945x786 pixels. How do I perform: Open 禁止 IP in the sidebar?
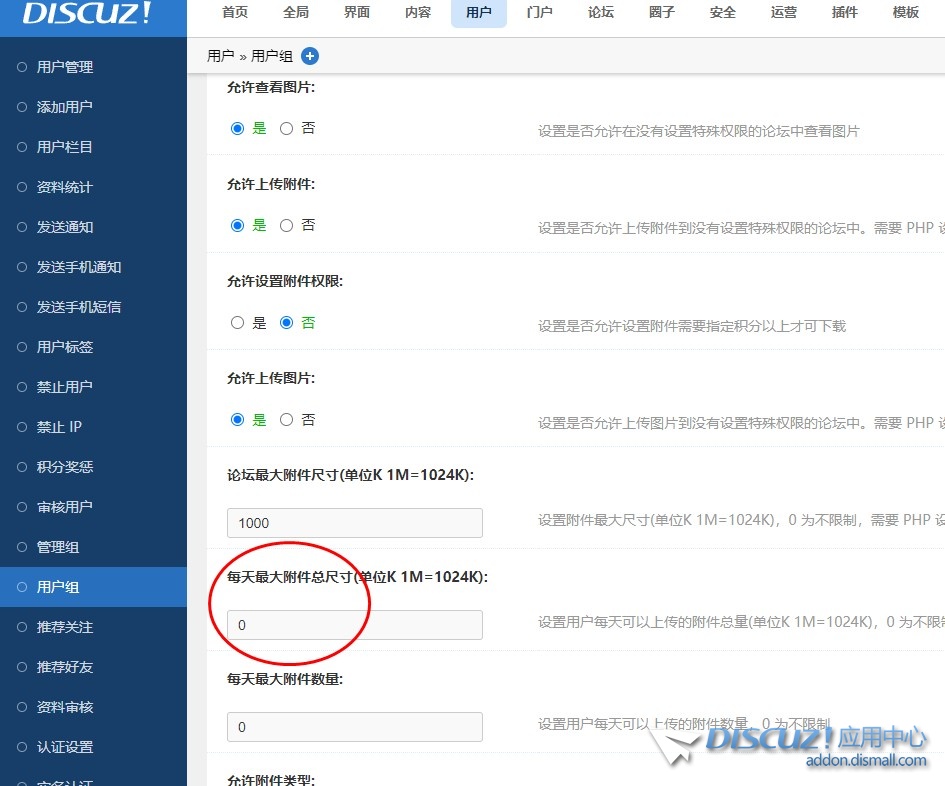64,427
